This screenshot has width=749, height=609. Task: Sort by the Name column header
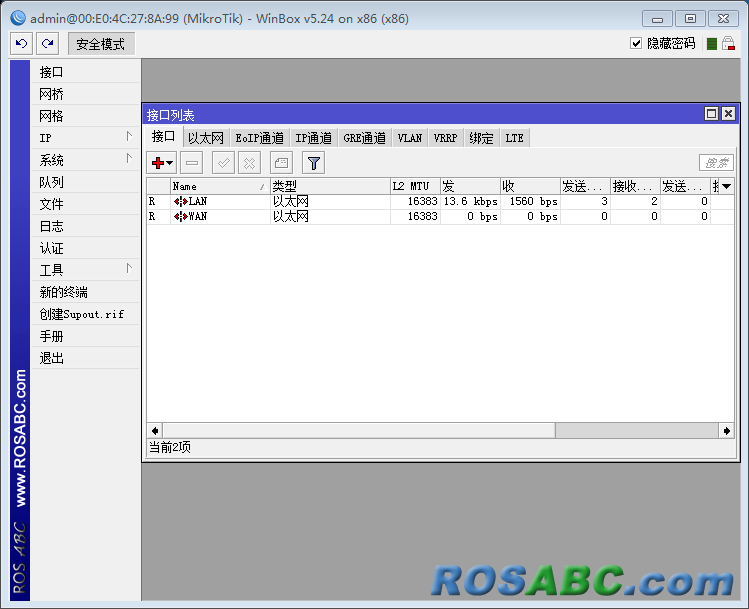[x=220, y=186]
